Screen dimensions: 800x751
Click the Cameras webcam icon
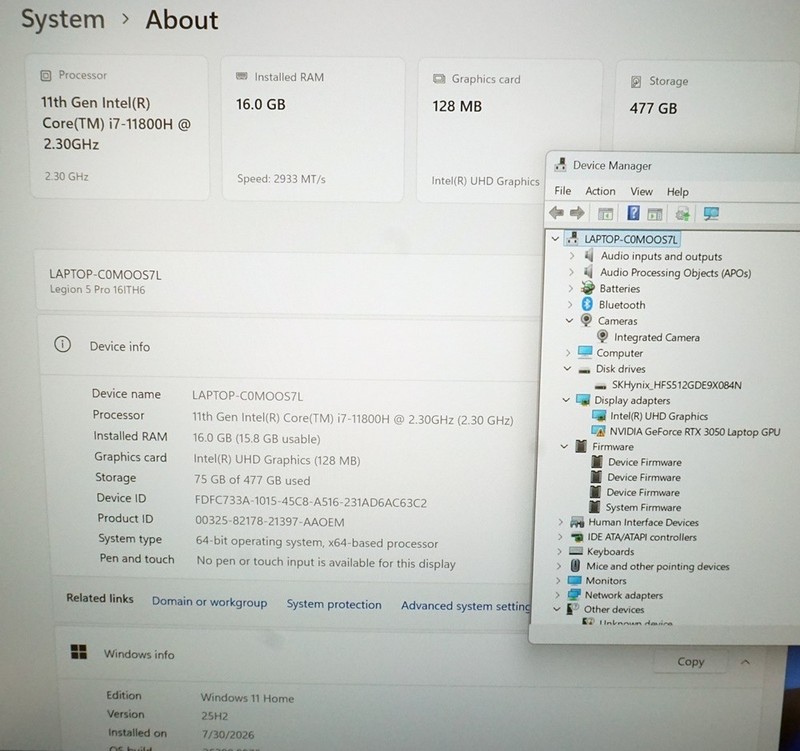pos(586,320)
